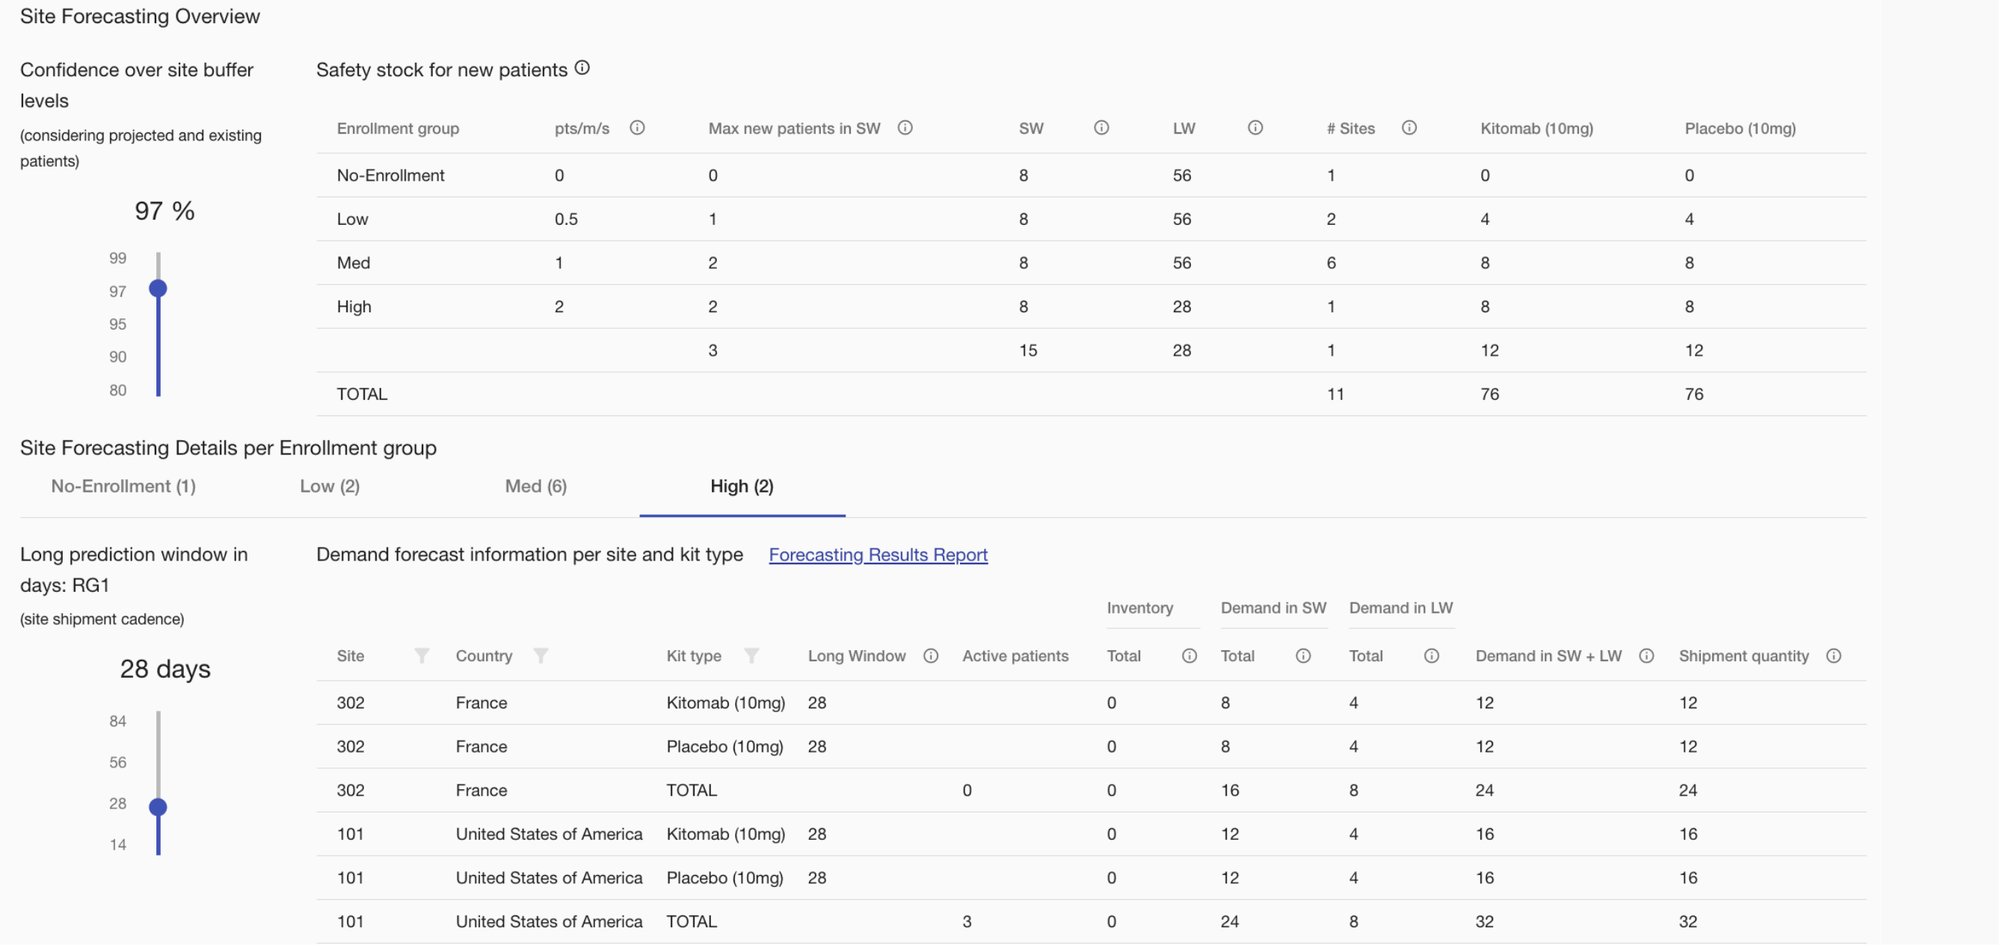
Task: Click info icon next to Max new patients in SW
Action: point(905,128)
